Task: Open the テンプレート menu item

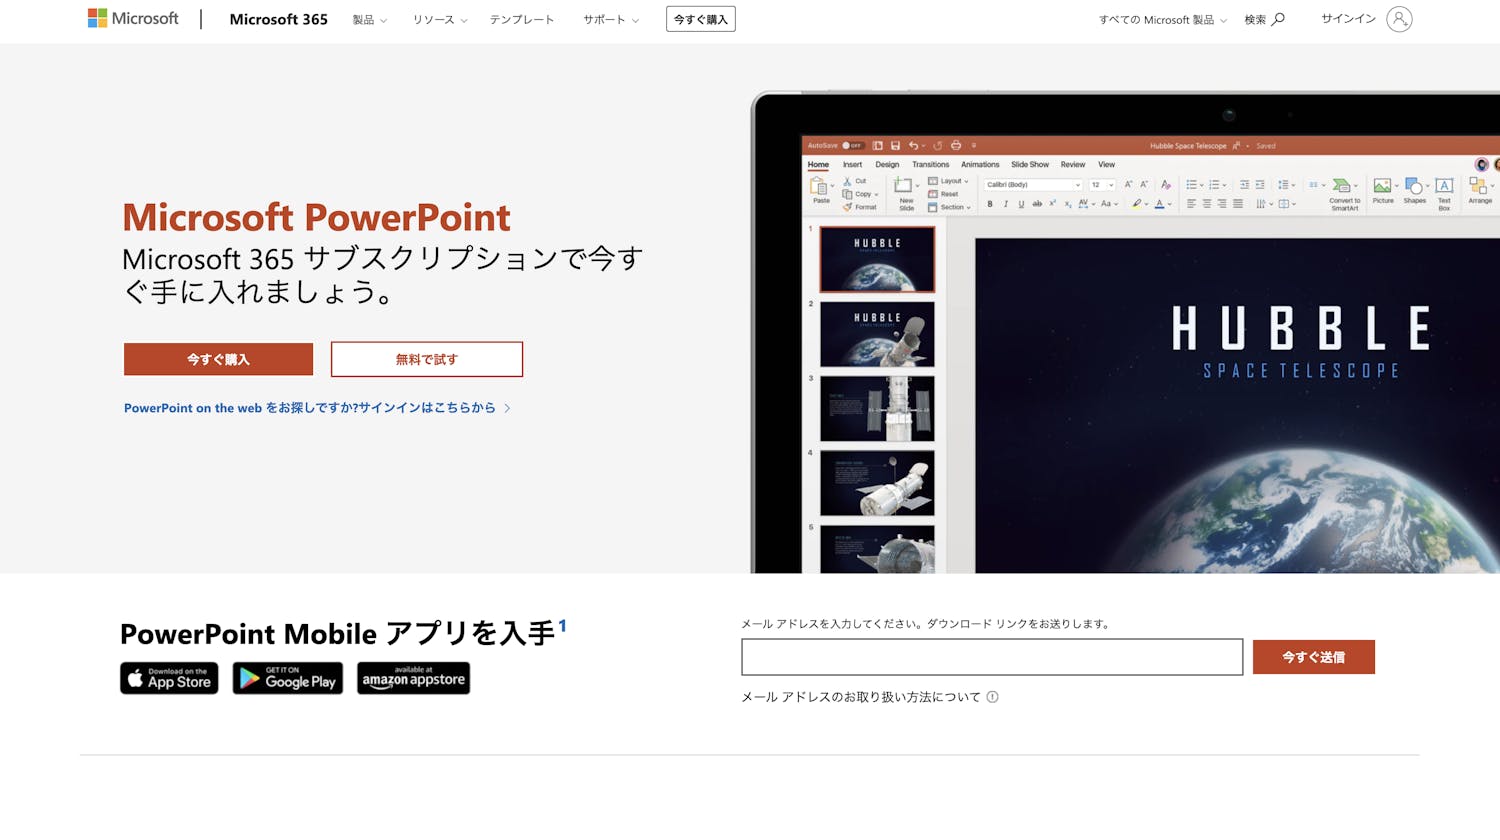Action: 521,20
